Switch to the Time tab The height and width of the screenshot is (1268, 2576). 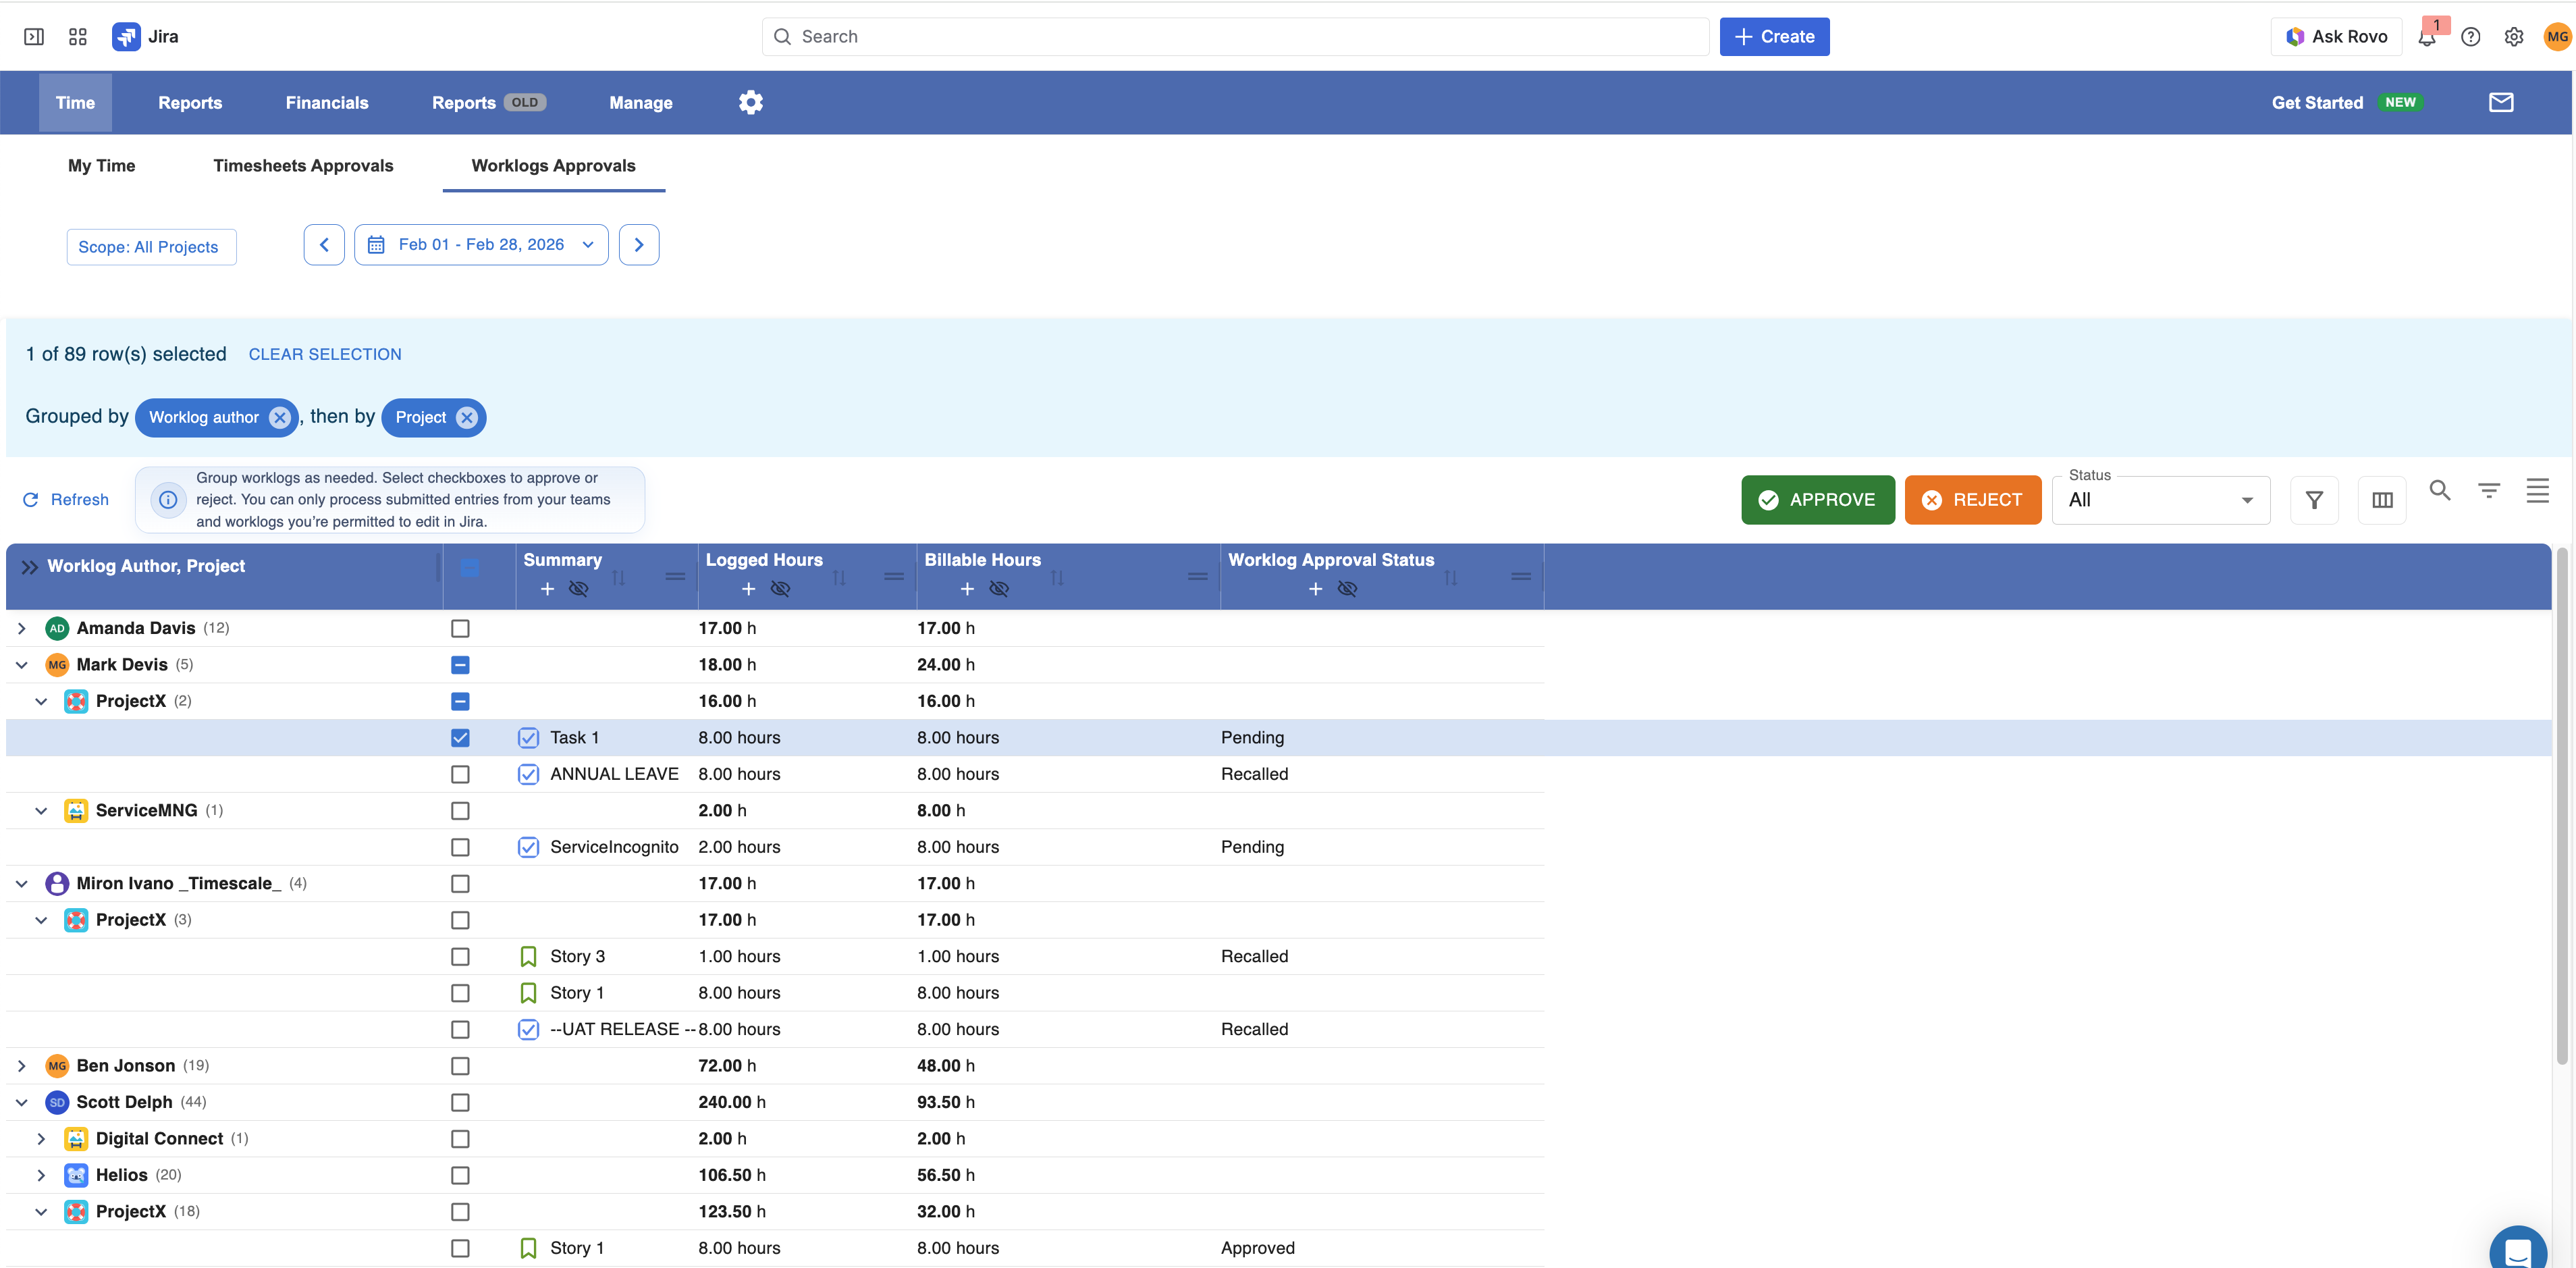click(x=75, y=103)
